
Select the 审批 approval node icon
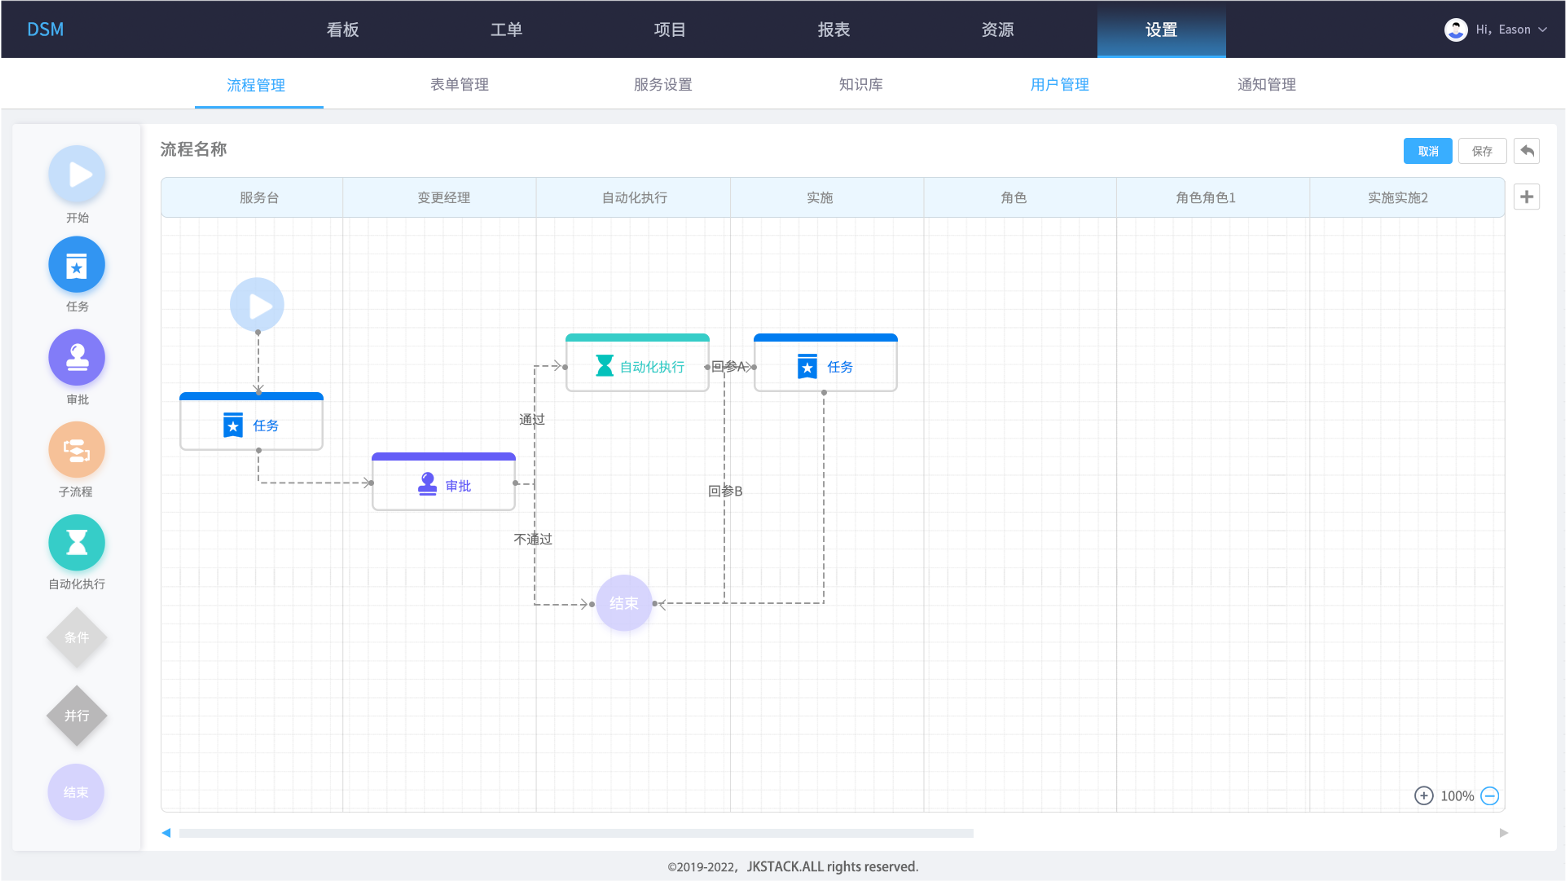point(77,357)
